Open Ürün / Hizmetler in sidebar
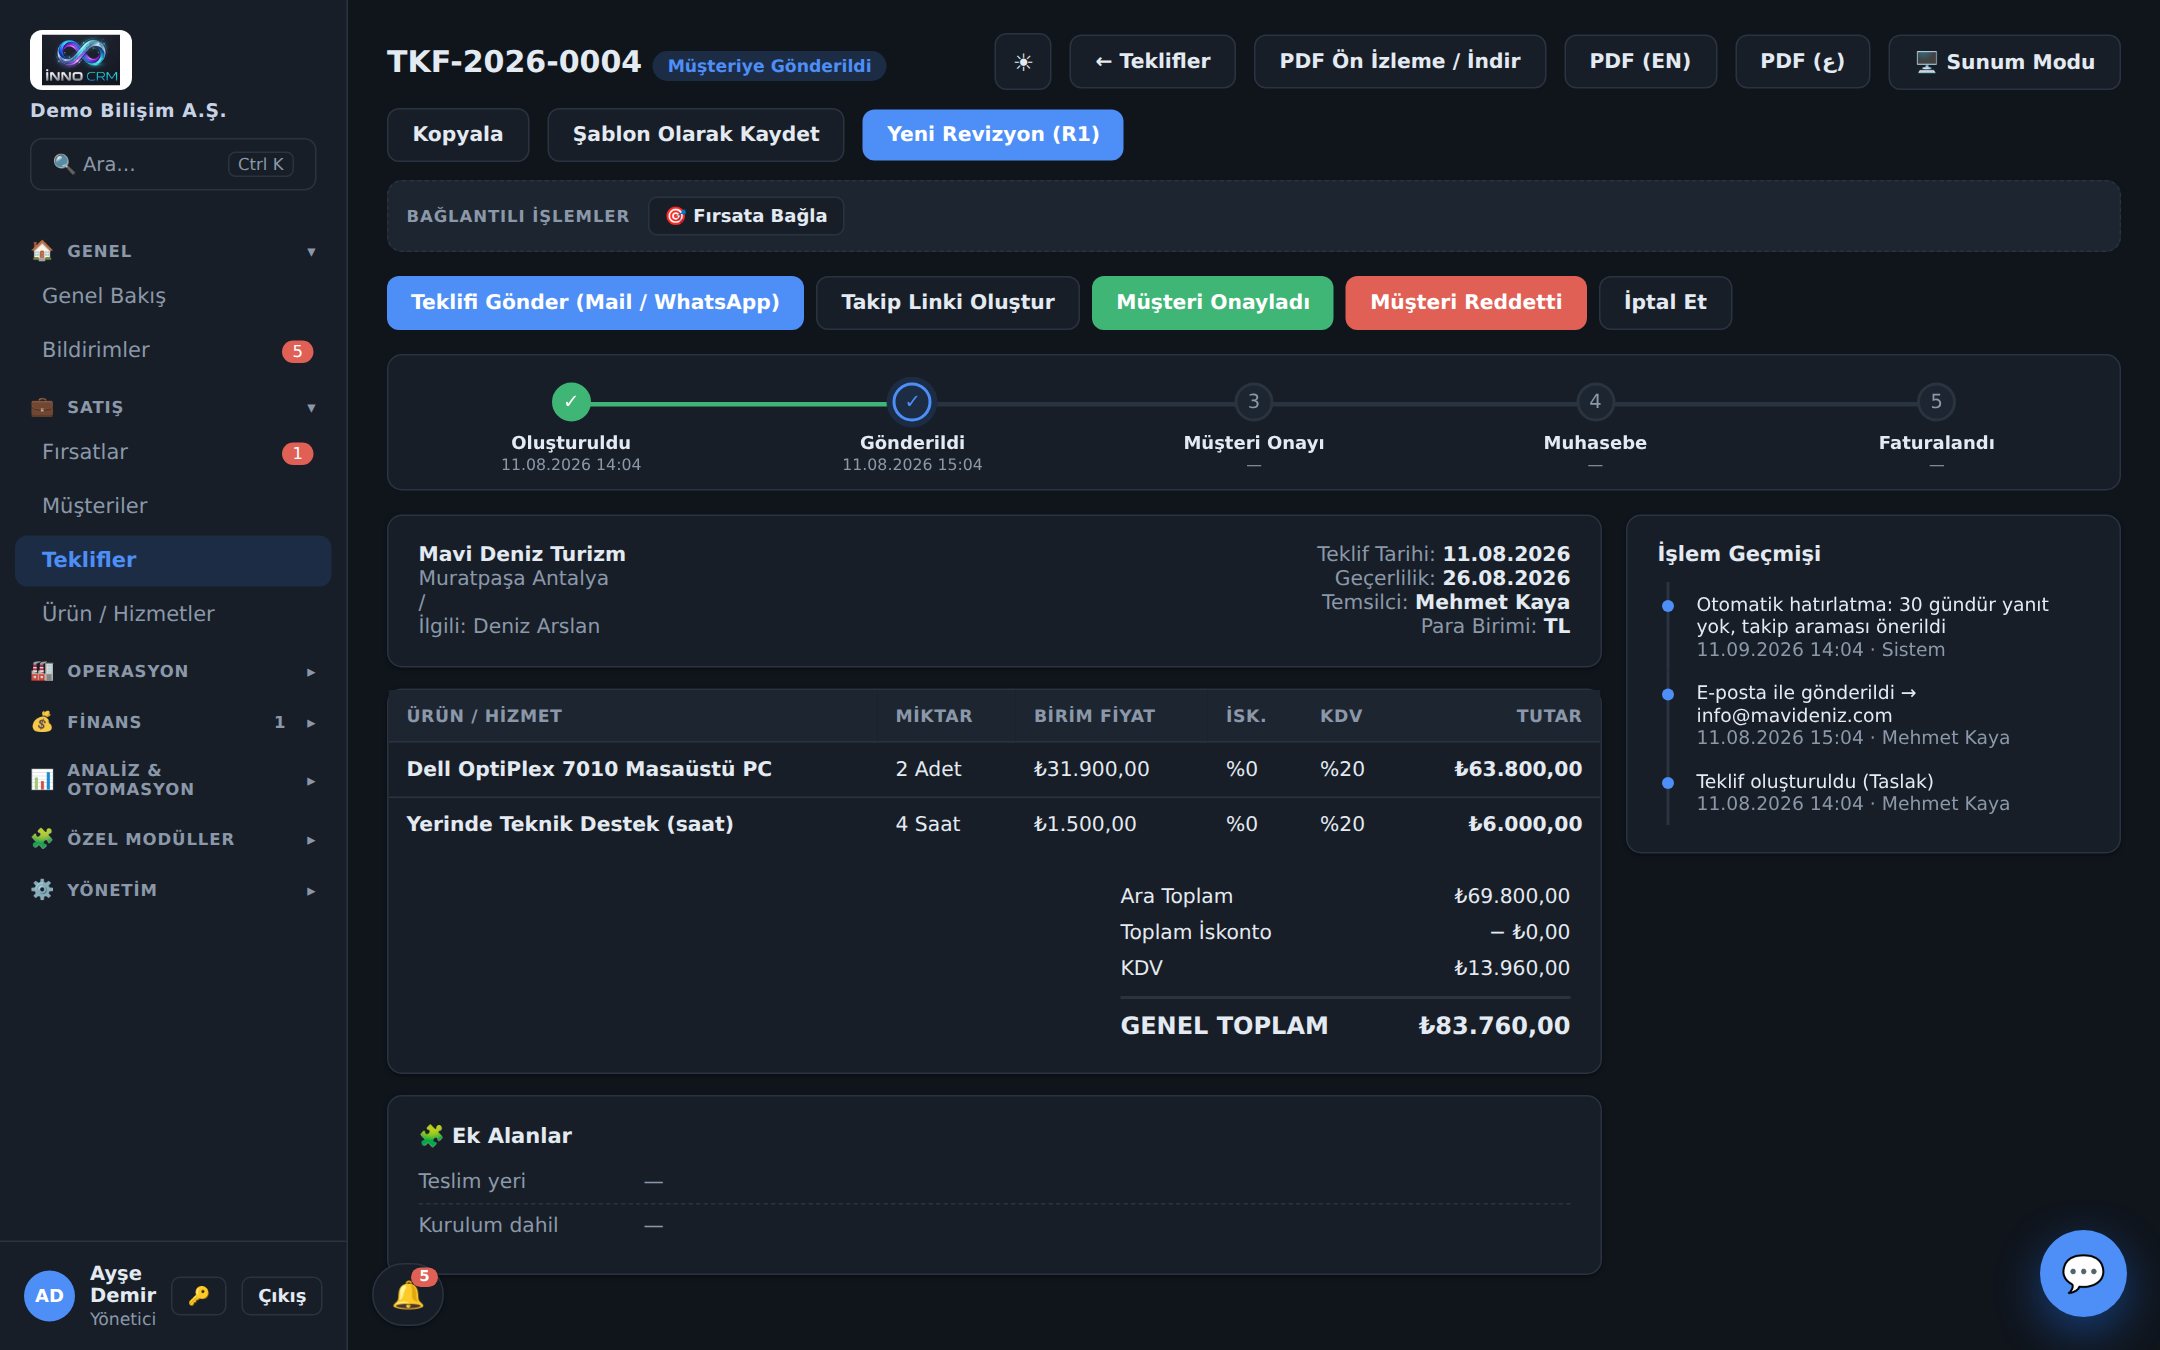The image size is (2160, 1350). click(x=173, y=614)
